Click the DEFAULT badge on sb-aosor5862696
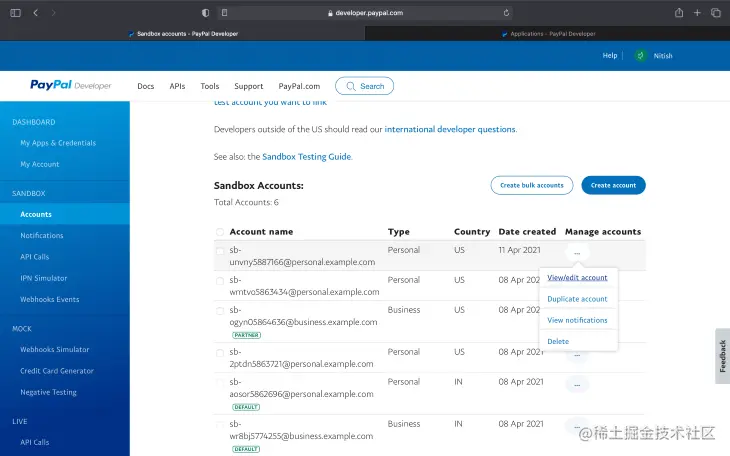Image resolution: width=730 pixels, height=456 pixels. 246,407
